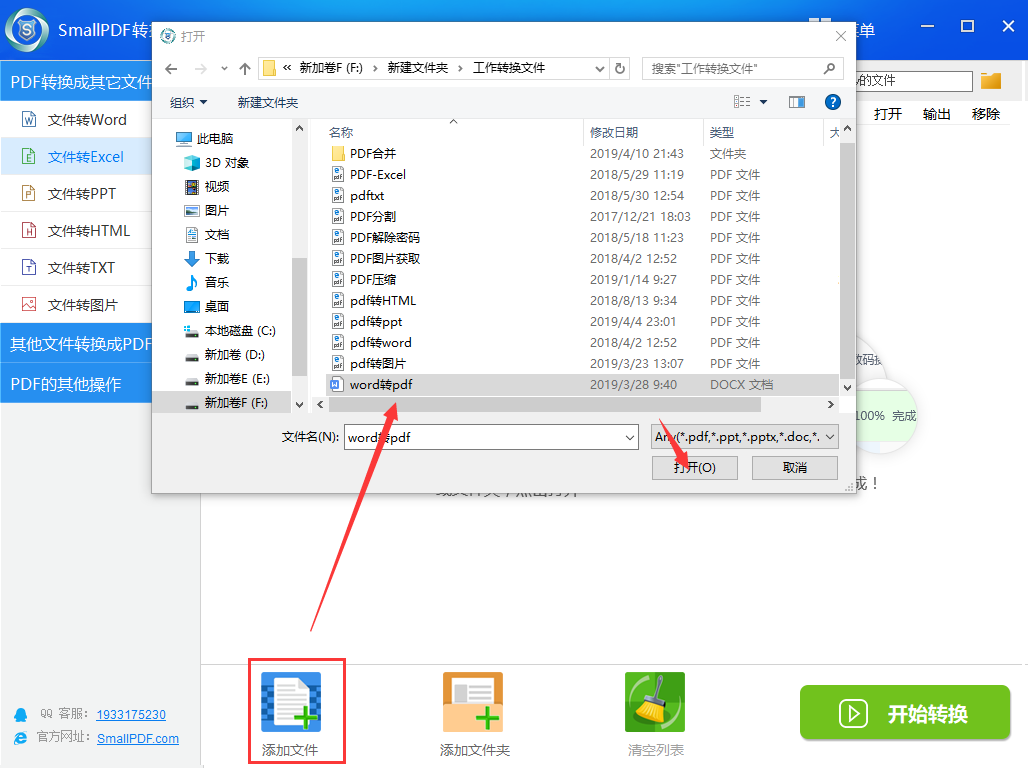Click the Add File (添加文件) icon
Screen dimensions: 1028x768
pos(290,702)
